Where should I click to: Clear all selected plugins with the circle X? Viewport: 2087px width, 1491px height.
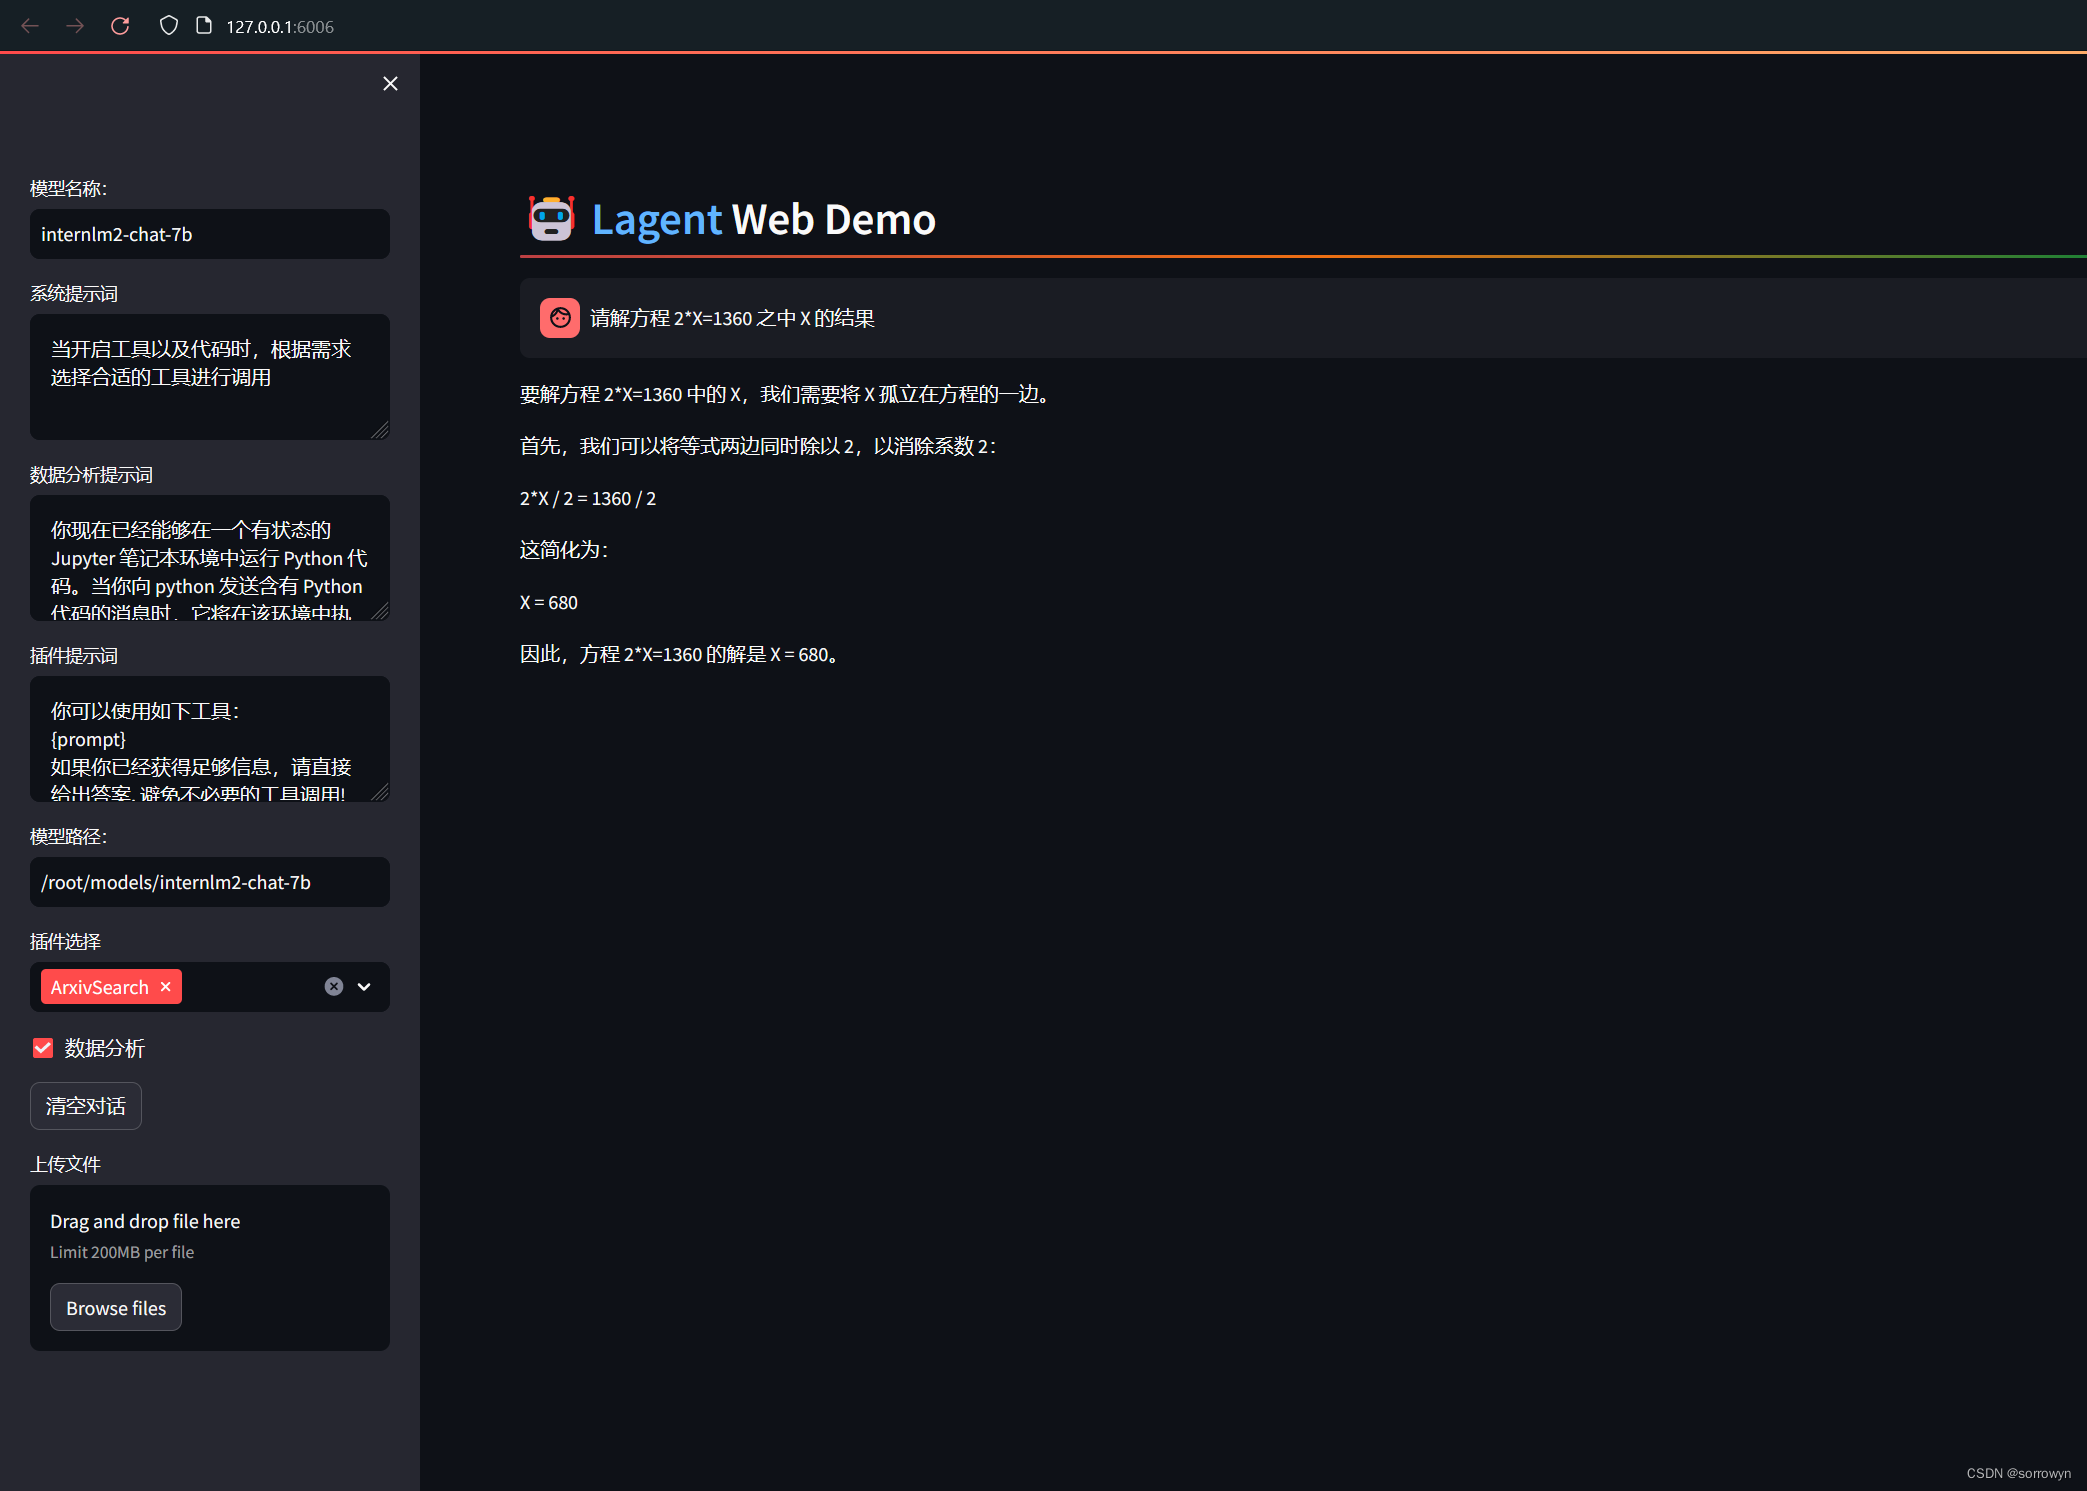(334, 987)
